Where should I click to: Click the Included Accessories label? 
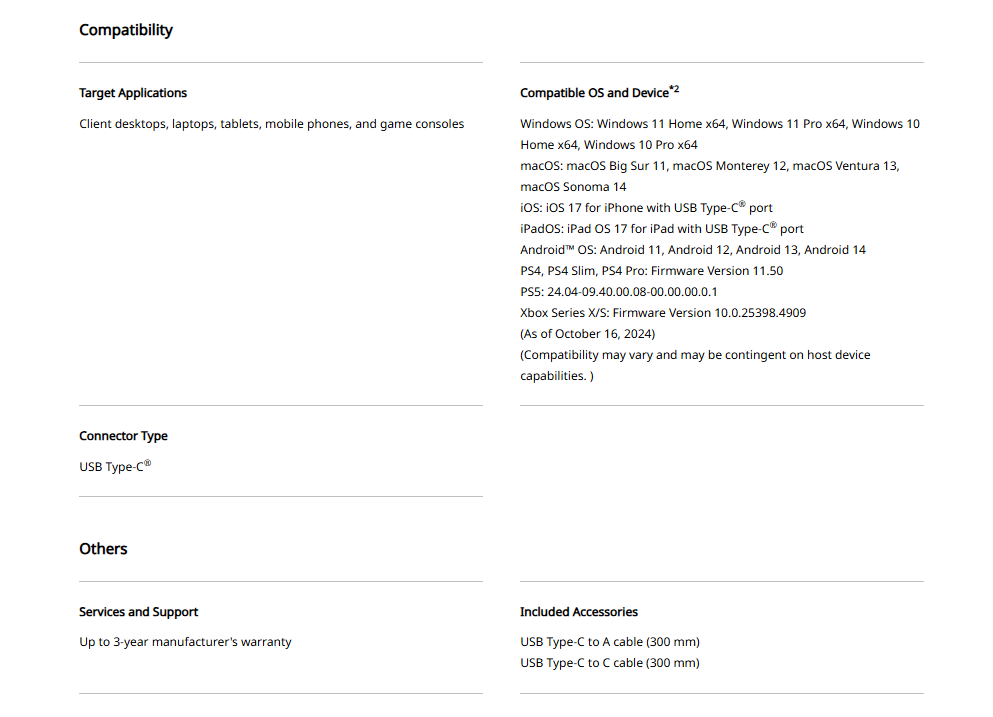[x=578, y=612]
